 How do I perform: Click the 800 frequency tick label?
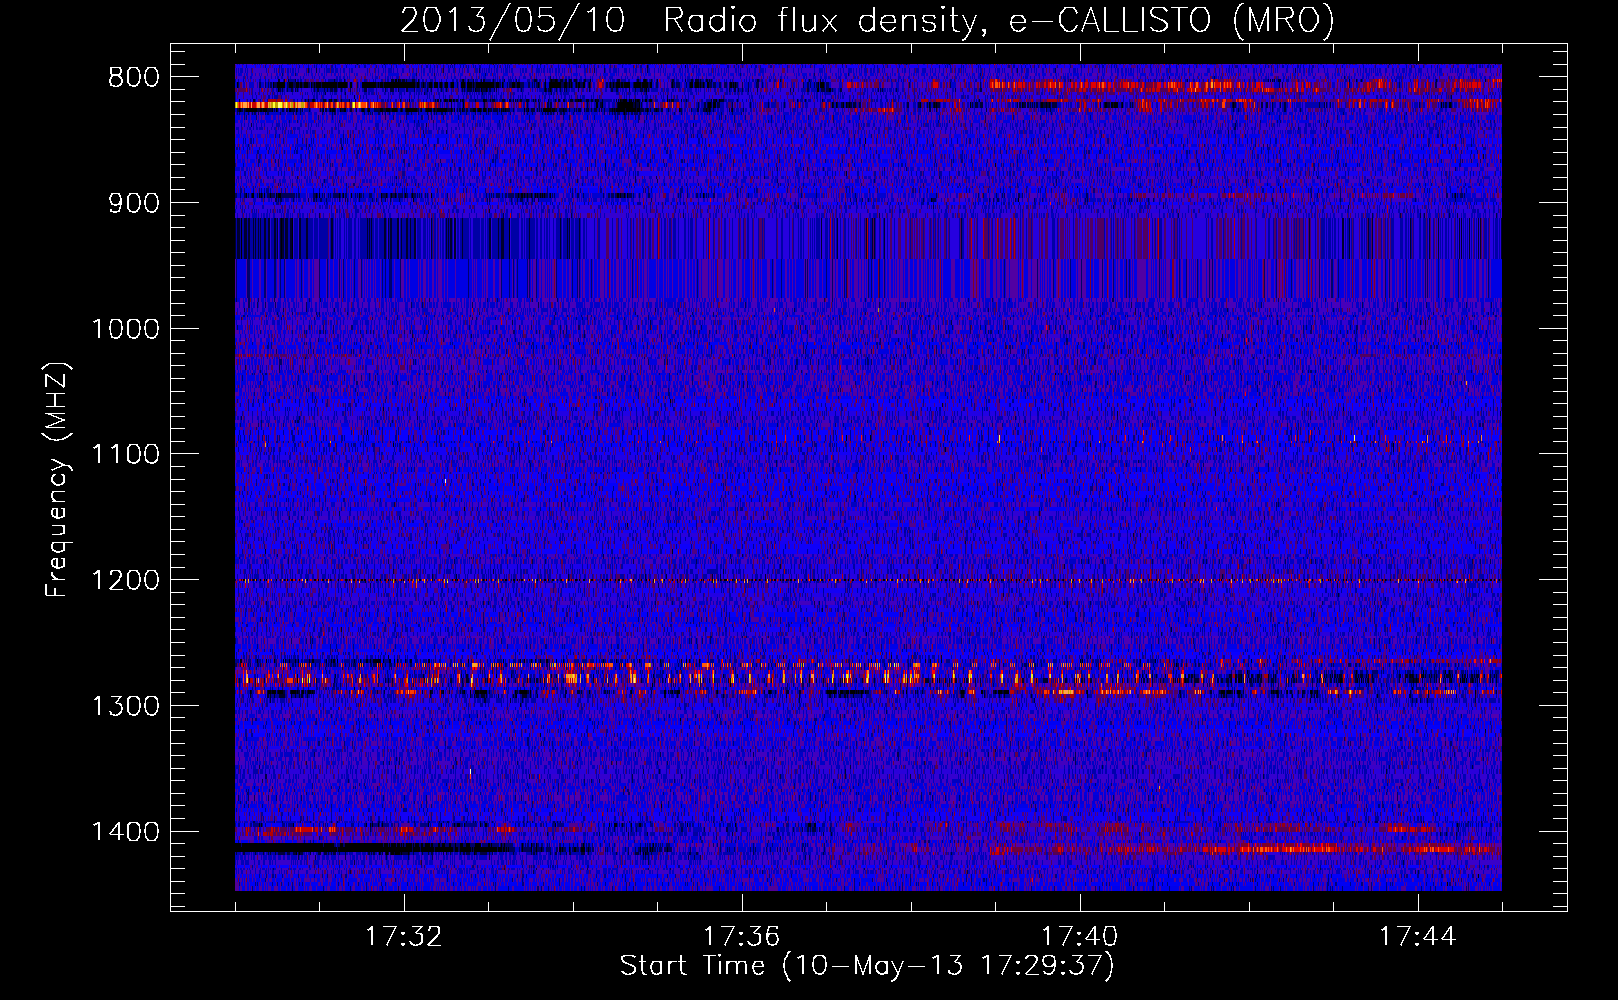[x=134, y=78]
